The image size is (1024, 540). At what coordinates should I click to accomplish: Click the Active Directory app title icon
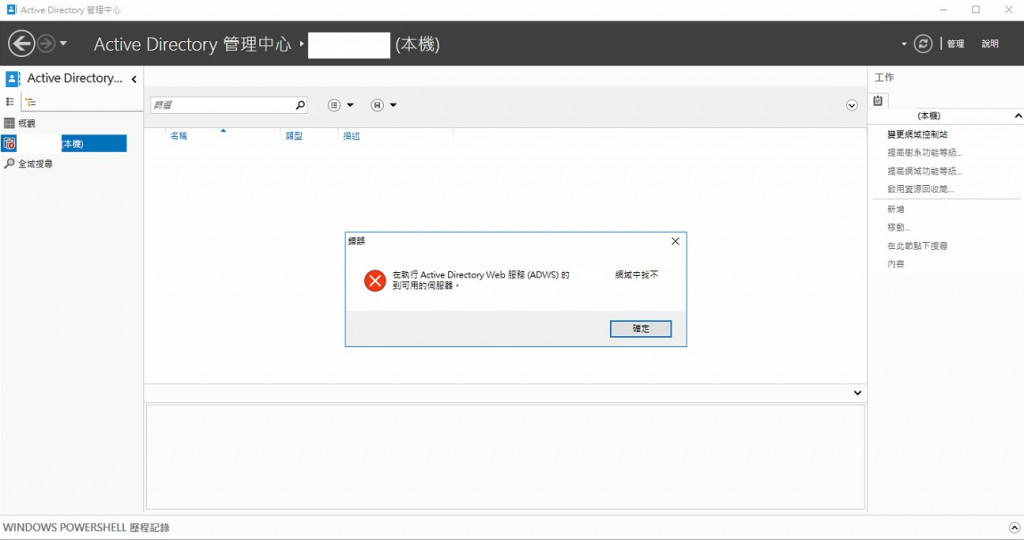click(x=12, y=10)
